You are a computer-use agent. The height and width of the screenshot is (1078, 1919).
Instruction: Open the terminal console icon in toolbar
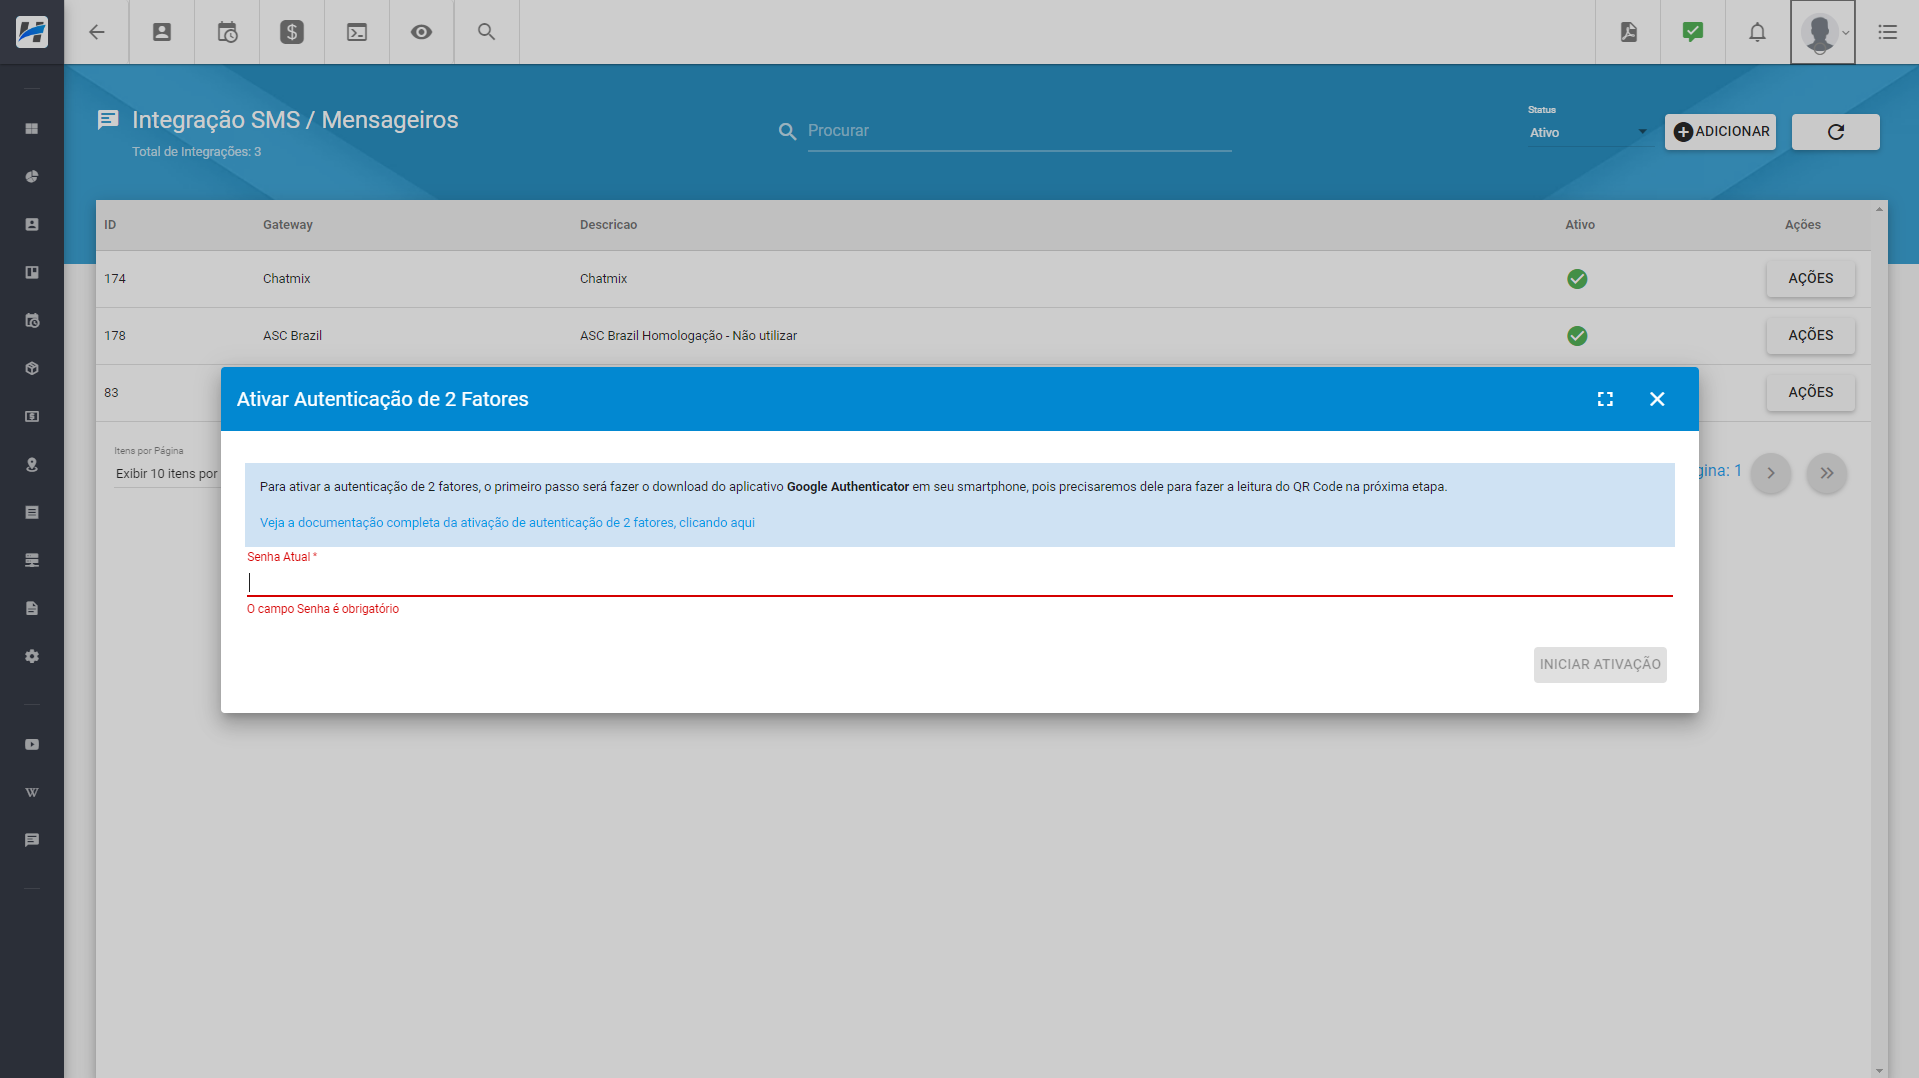click(357, 32)
